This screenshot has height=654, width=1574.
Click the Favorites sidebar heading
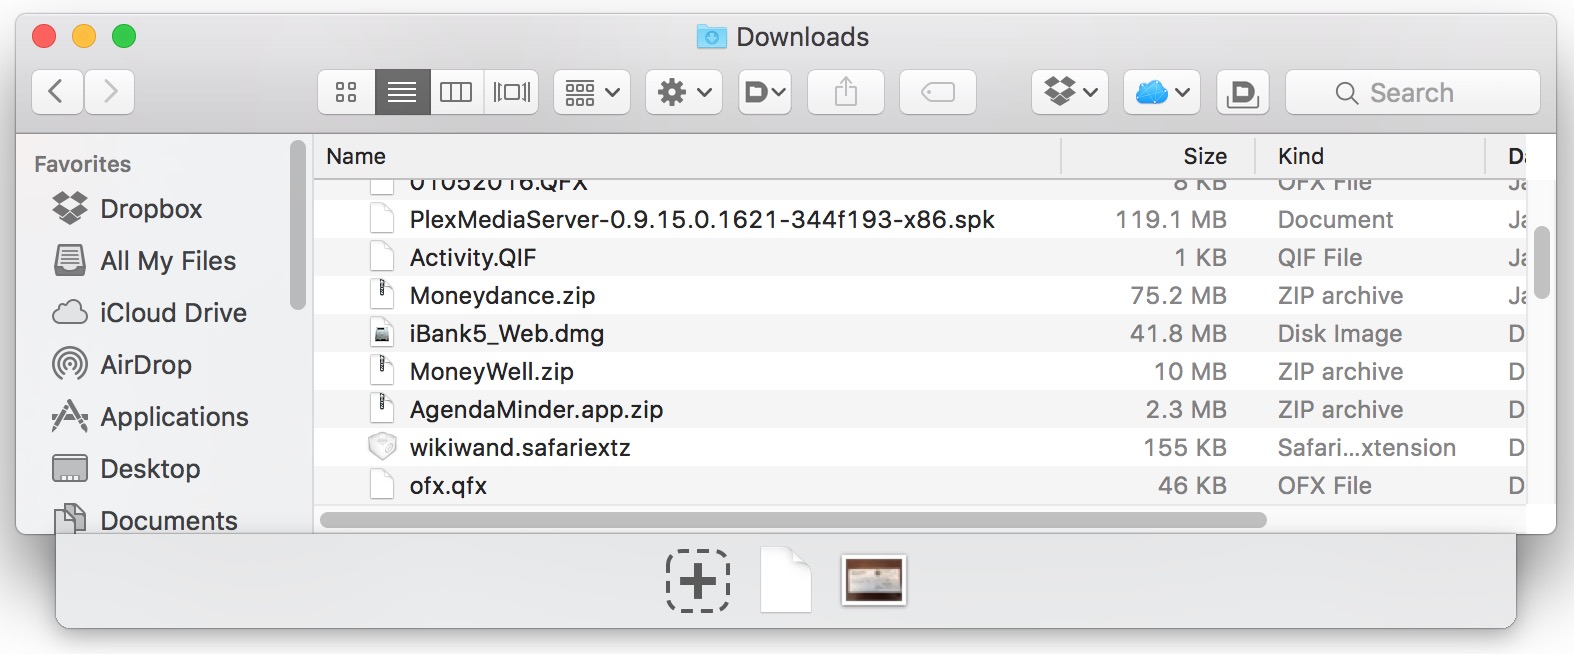coord(83,164)
